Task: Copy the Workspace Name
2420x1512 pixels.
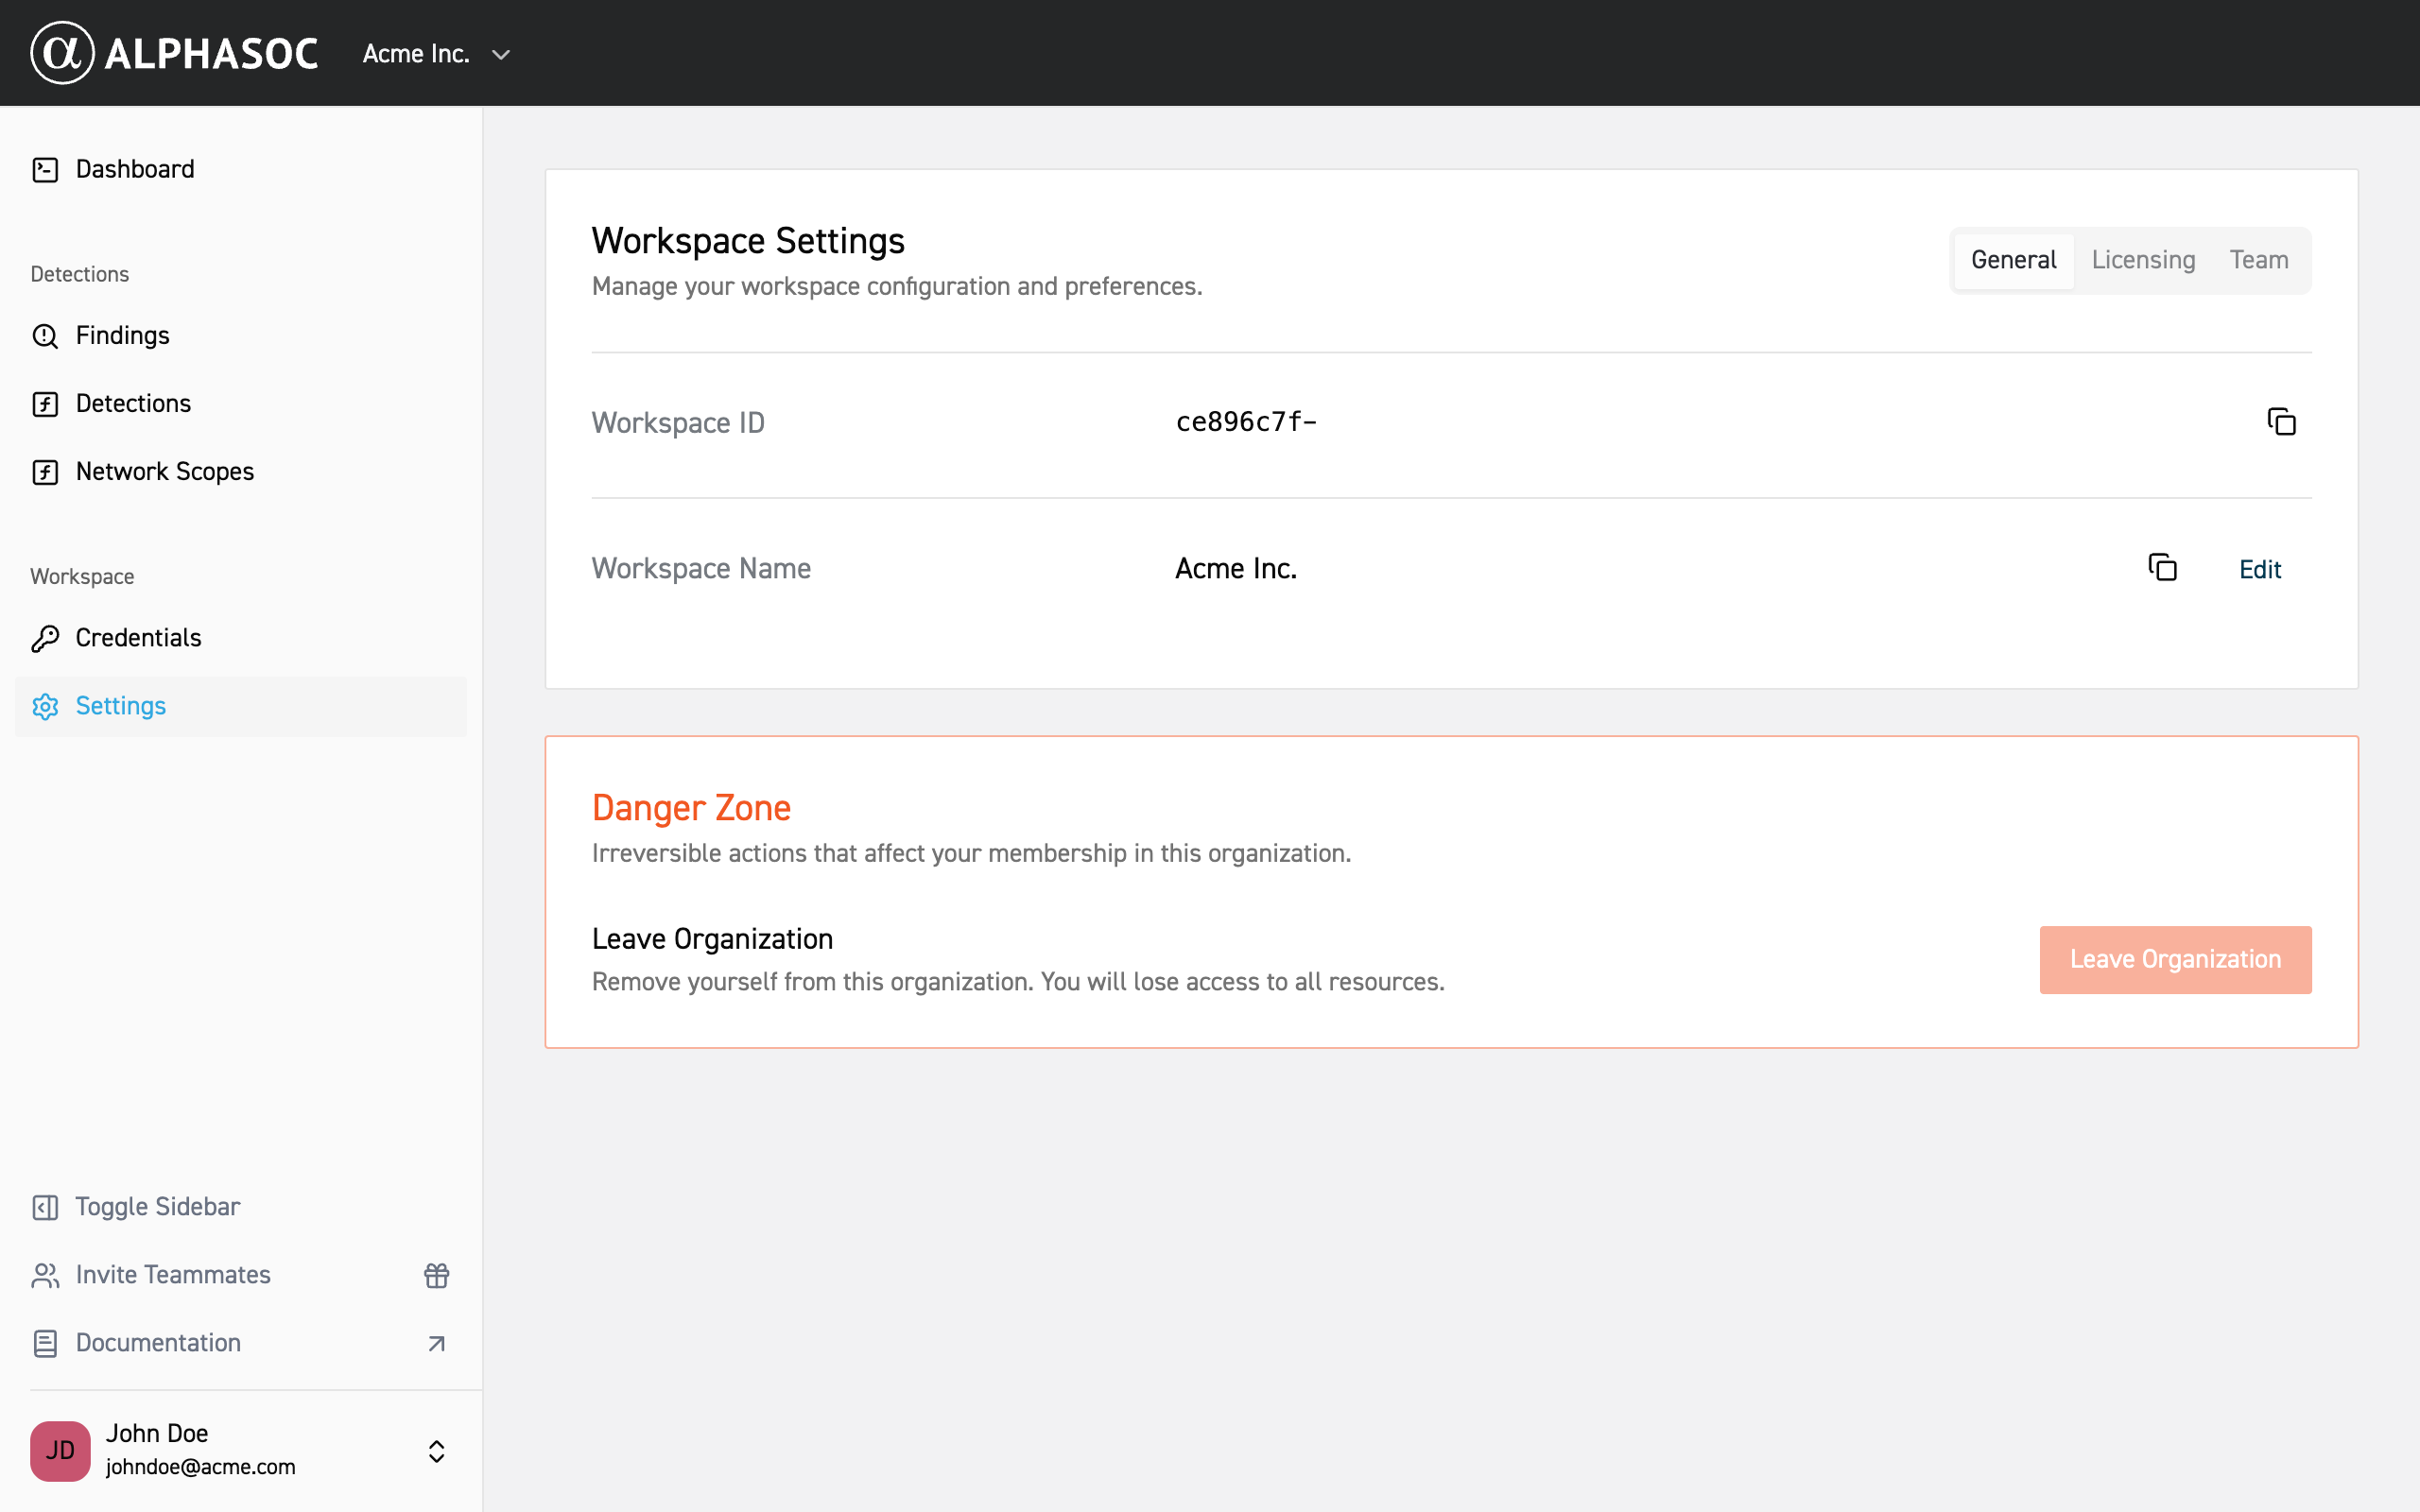Action: pyautogui.click(x=2162, y=568)
